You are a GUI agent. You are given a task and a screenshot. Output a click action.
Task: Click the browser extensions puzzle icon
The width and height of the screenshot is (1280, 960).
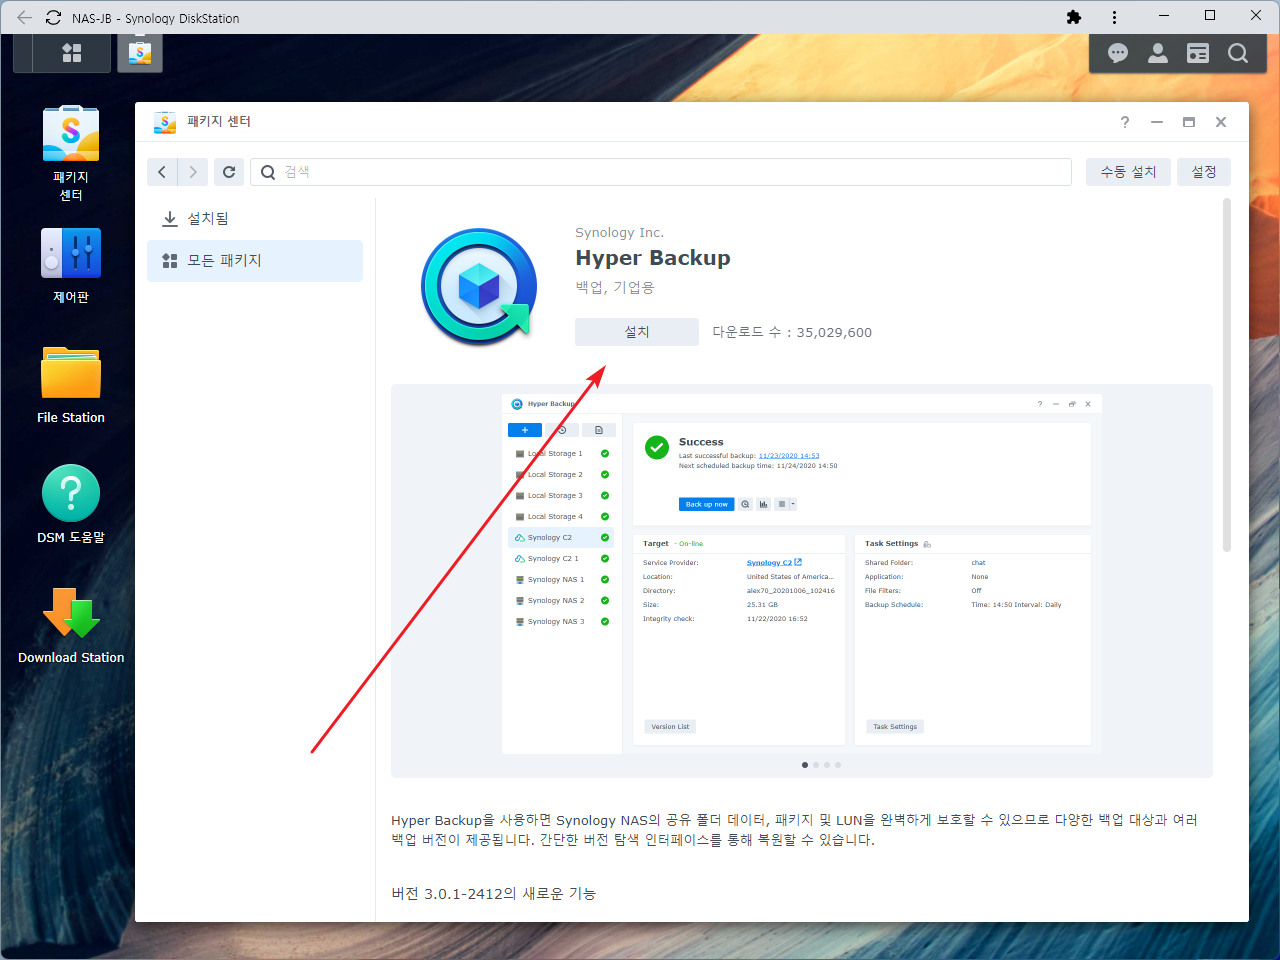(1074, 17)
